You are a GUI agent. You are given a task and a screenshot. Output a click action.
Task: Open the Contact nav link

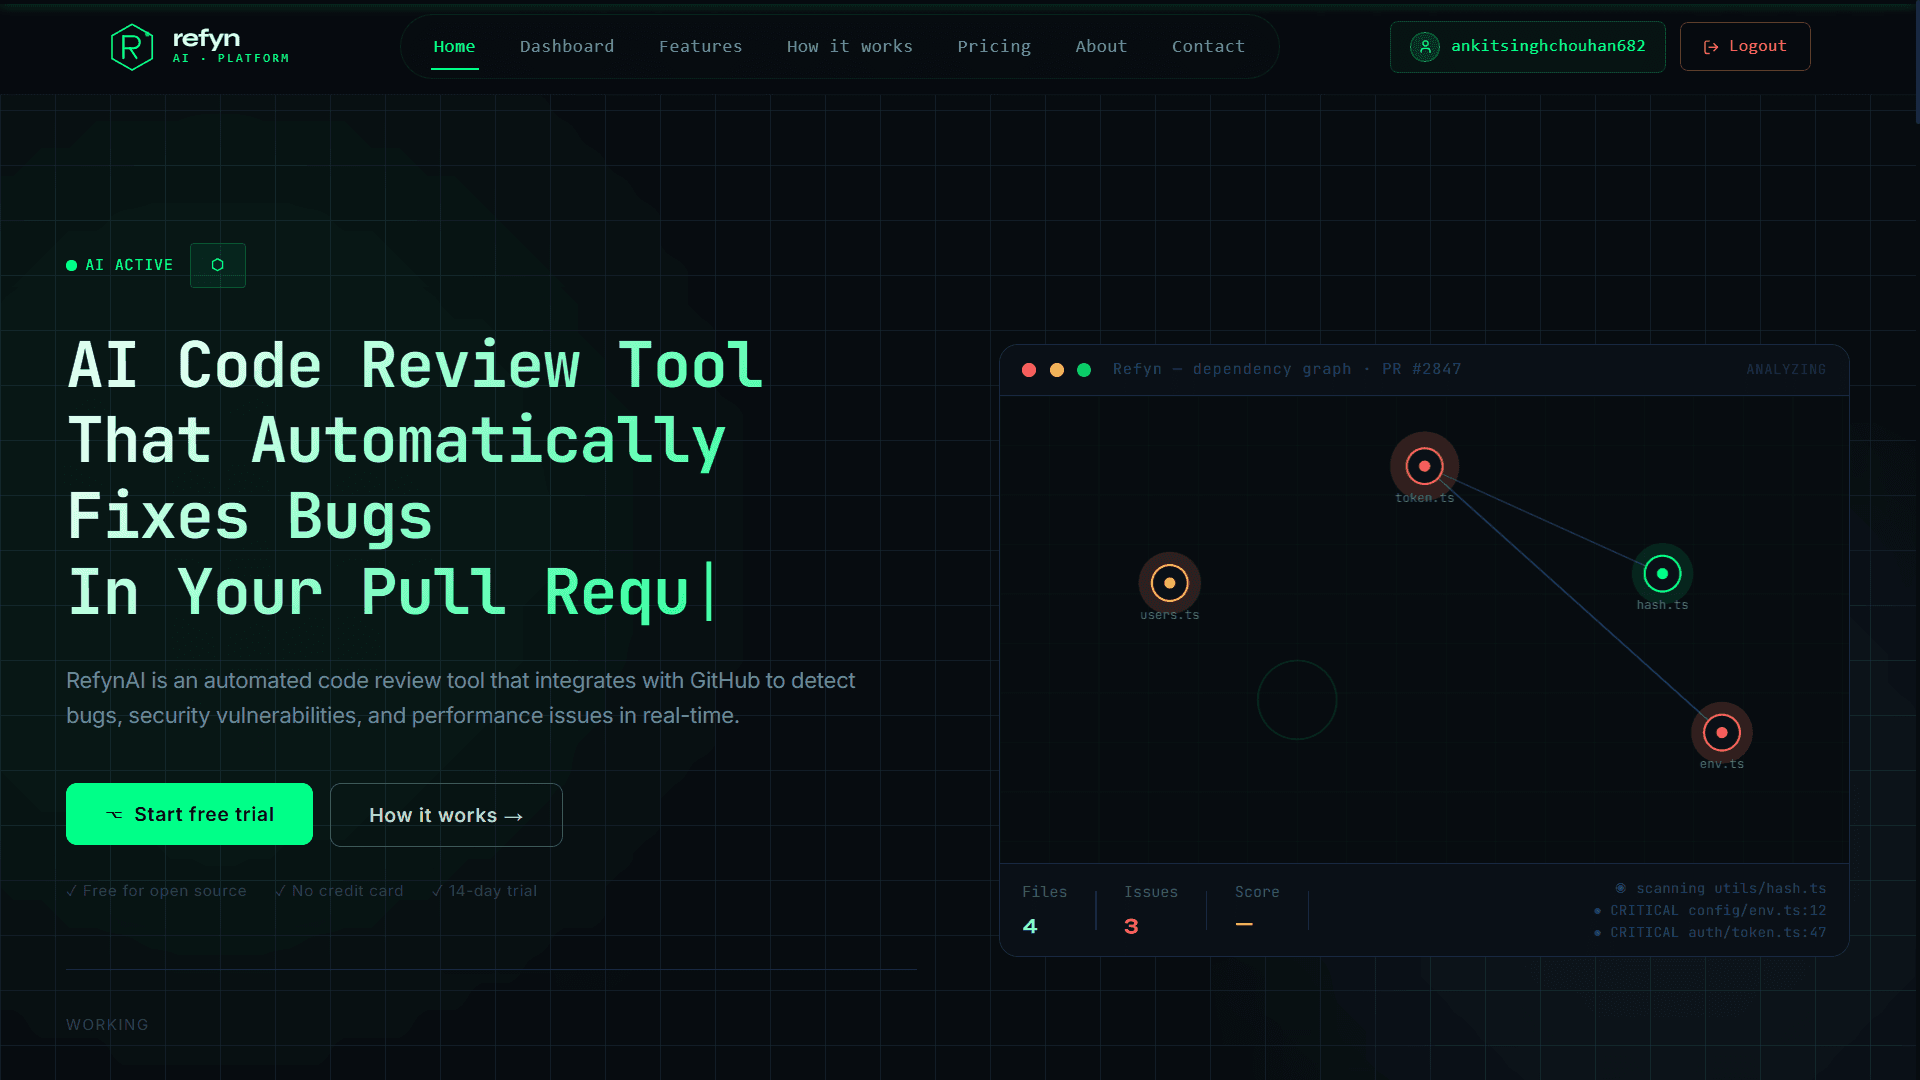point(1208,47)
